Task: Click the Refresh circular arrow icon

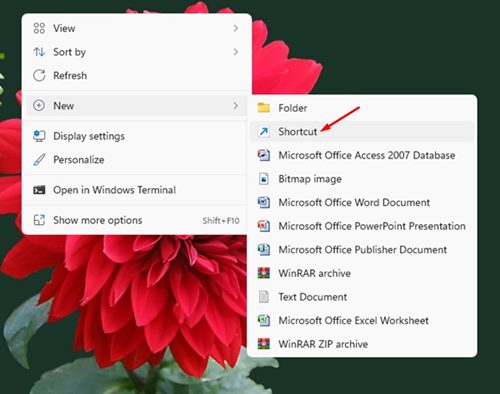Action: 39,76
